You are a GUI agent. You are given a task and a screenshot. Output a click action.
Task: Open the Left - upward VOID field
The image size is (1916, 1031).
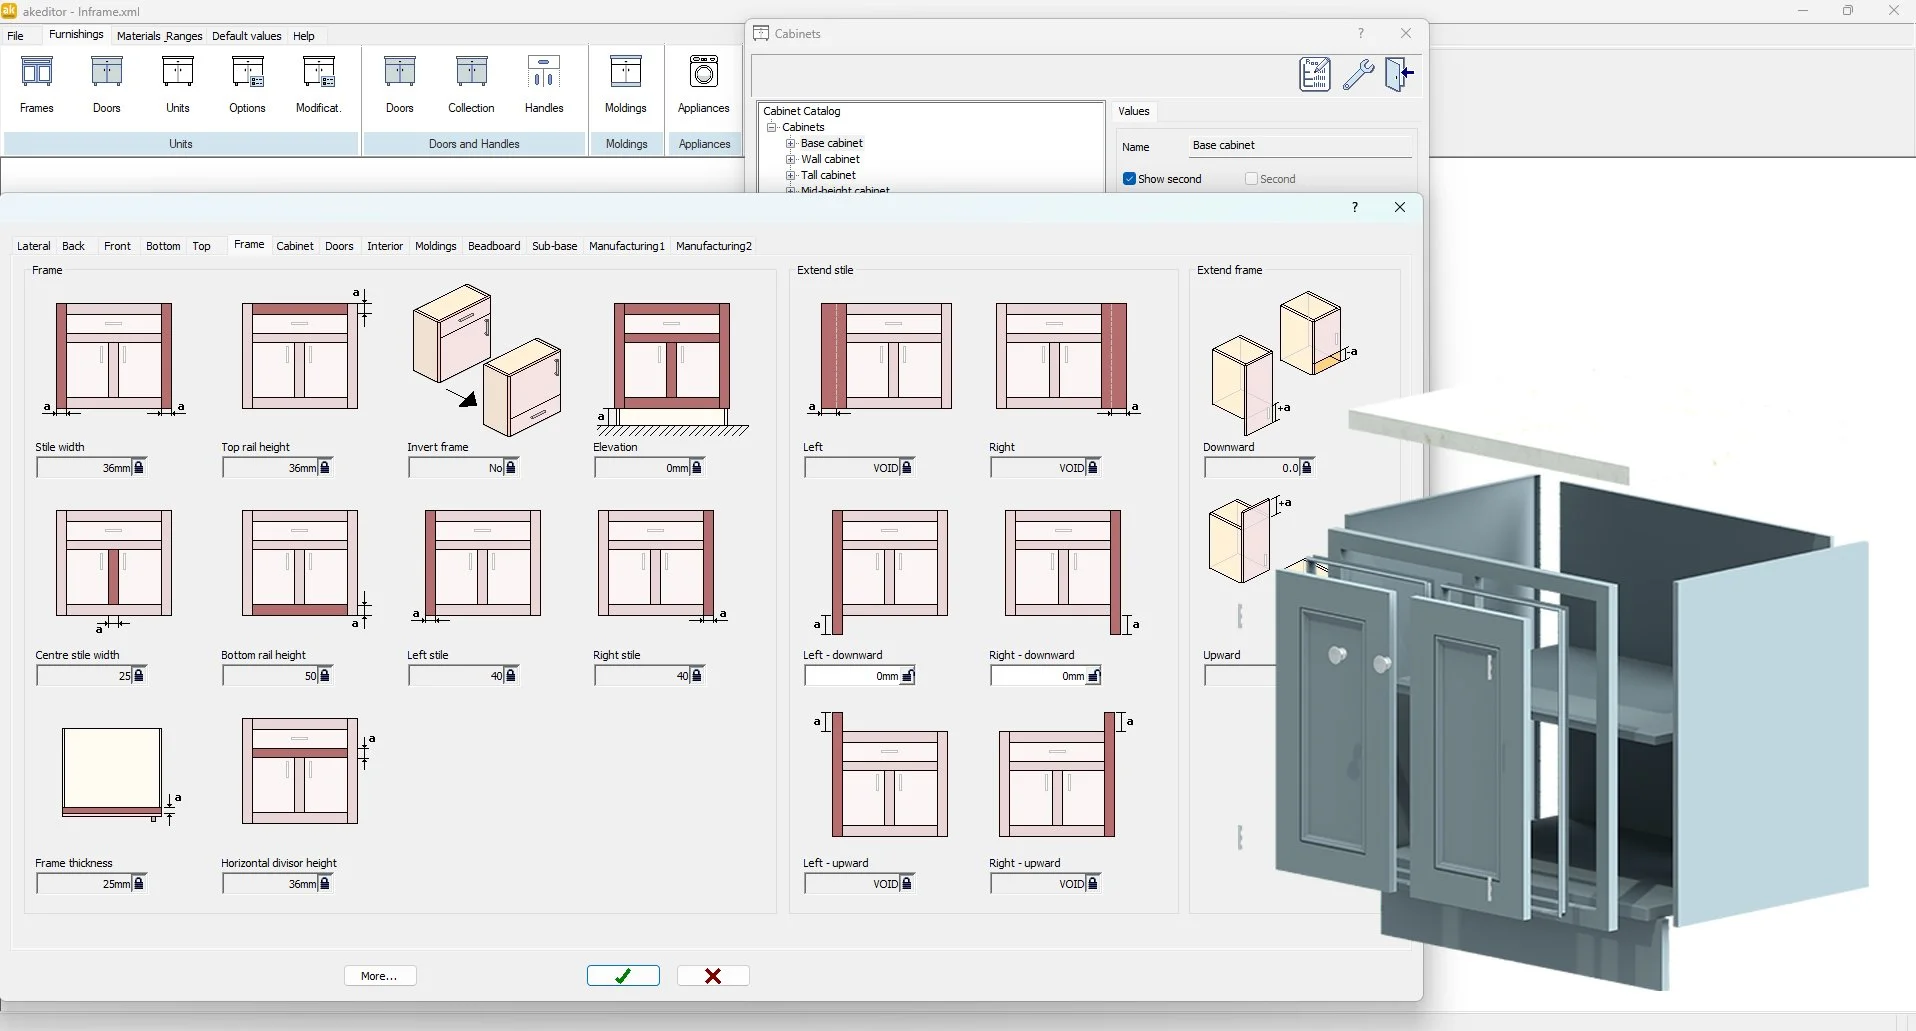(x=853, y=884)
